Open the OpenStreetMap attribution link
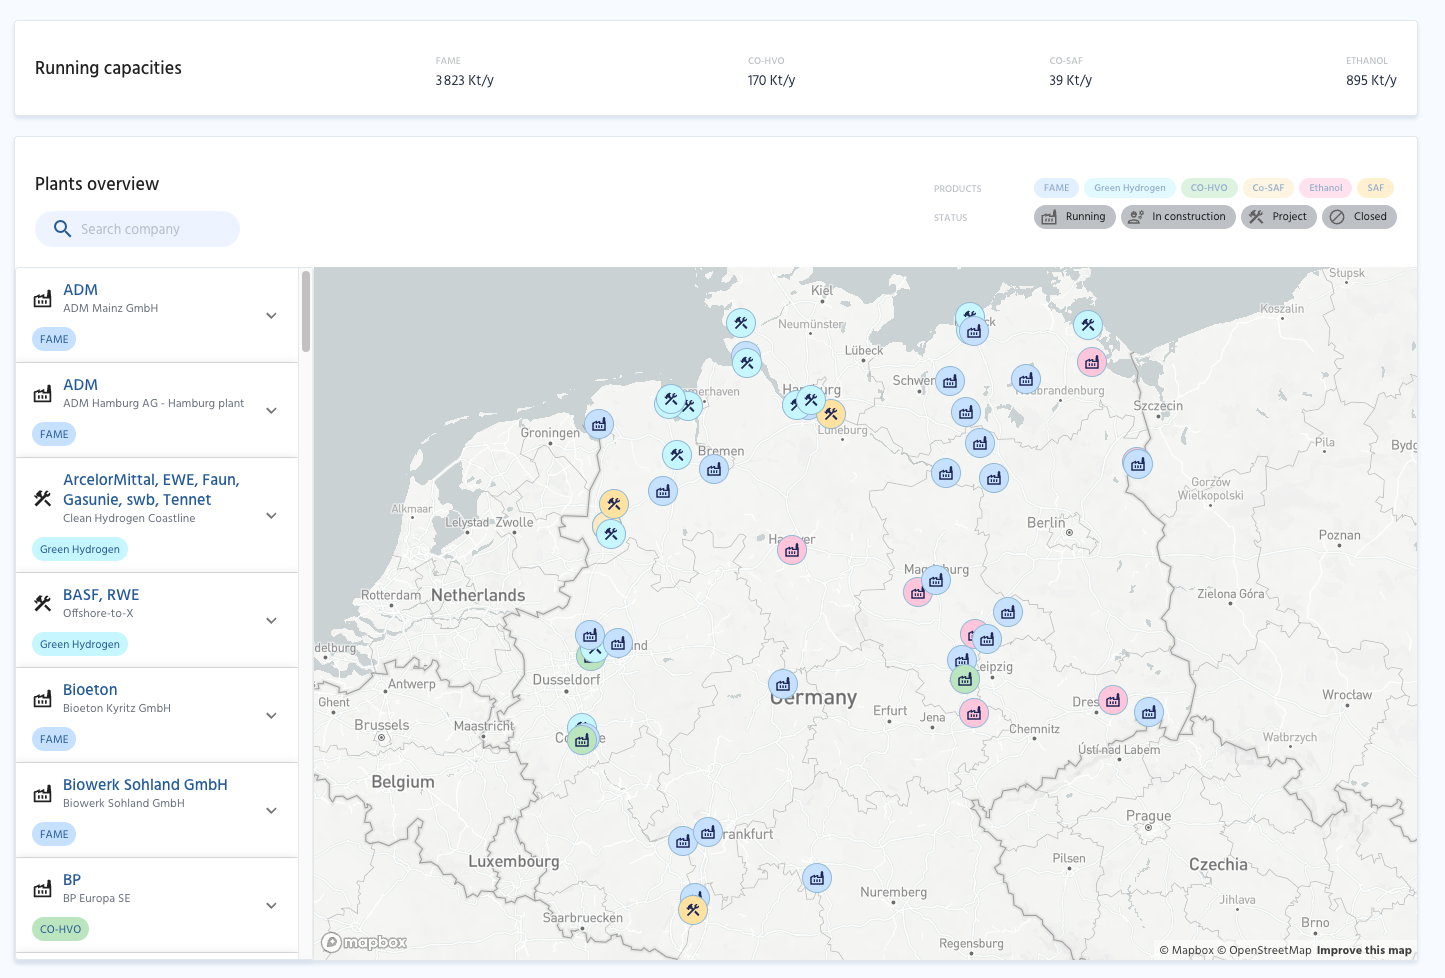Viewport: 1445px width, 978px height. (1264, 951)
